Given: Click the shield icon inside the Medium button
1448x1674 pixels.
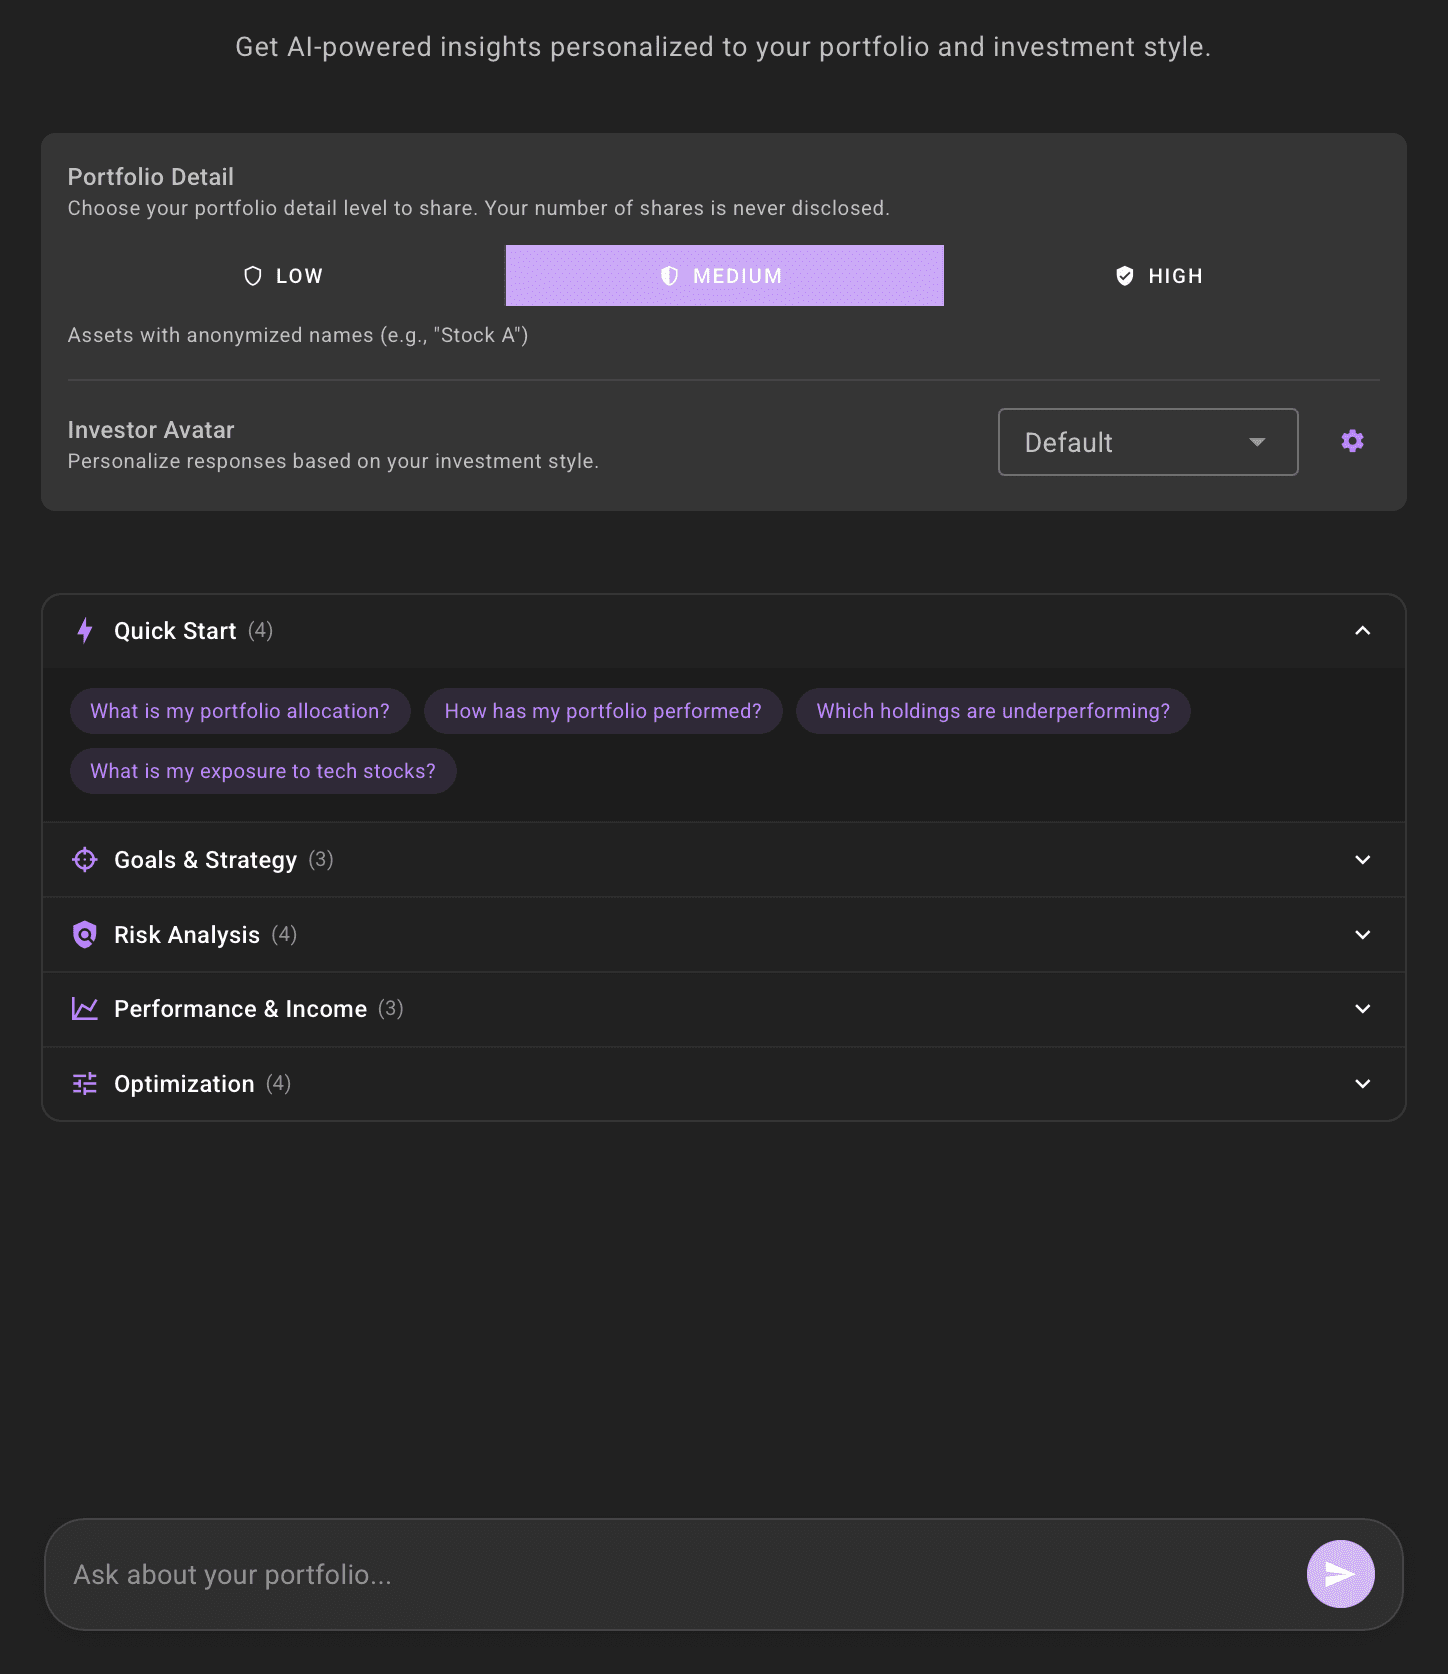Looking at the screenshot, I should (668, 275).
